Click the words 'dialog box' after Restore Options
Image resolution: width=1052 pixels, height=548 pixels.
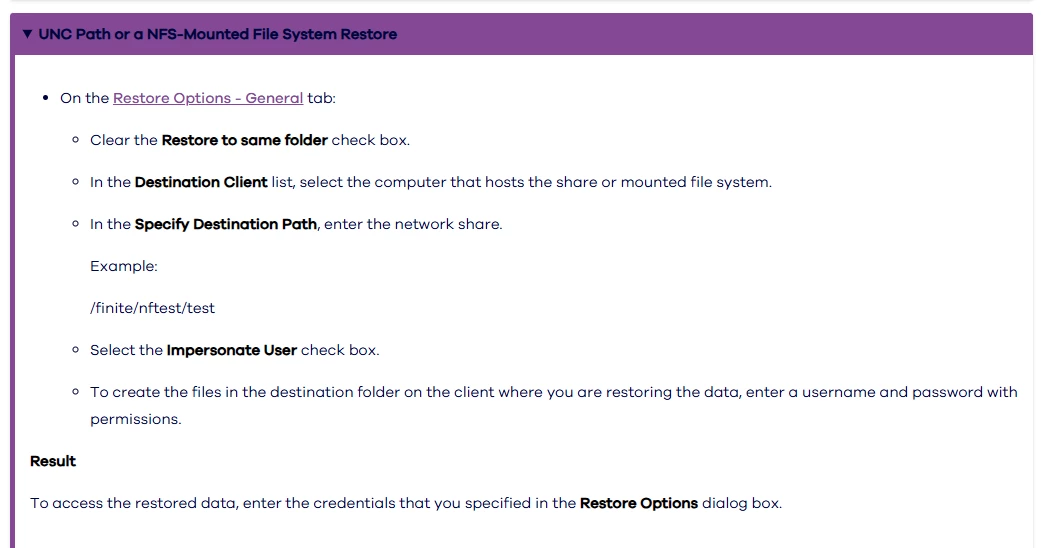click(x=740, y=503)
